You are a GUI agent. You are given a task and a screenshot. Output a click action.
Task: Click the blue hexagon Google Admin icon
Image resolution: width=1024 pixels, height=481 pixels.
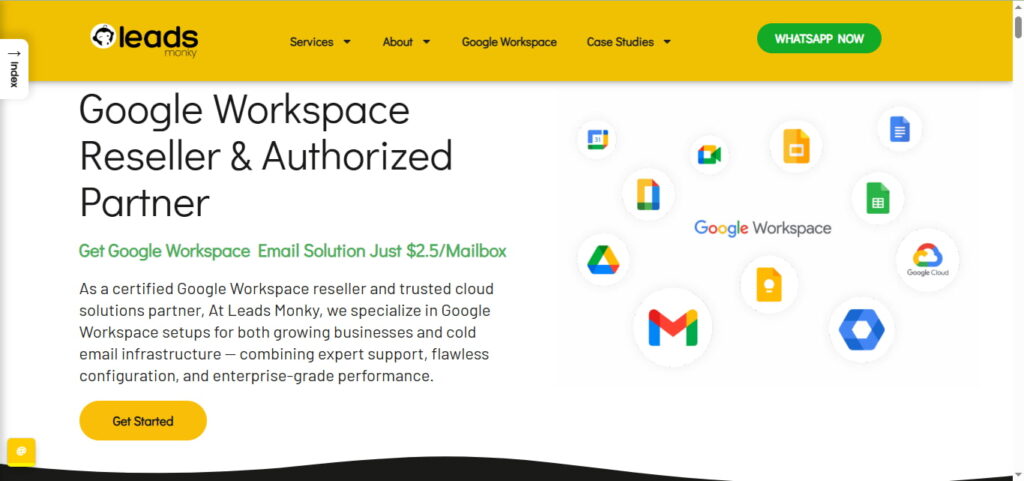(861, 331)
